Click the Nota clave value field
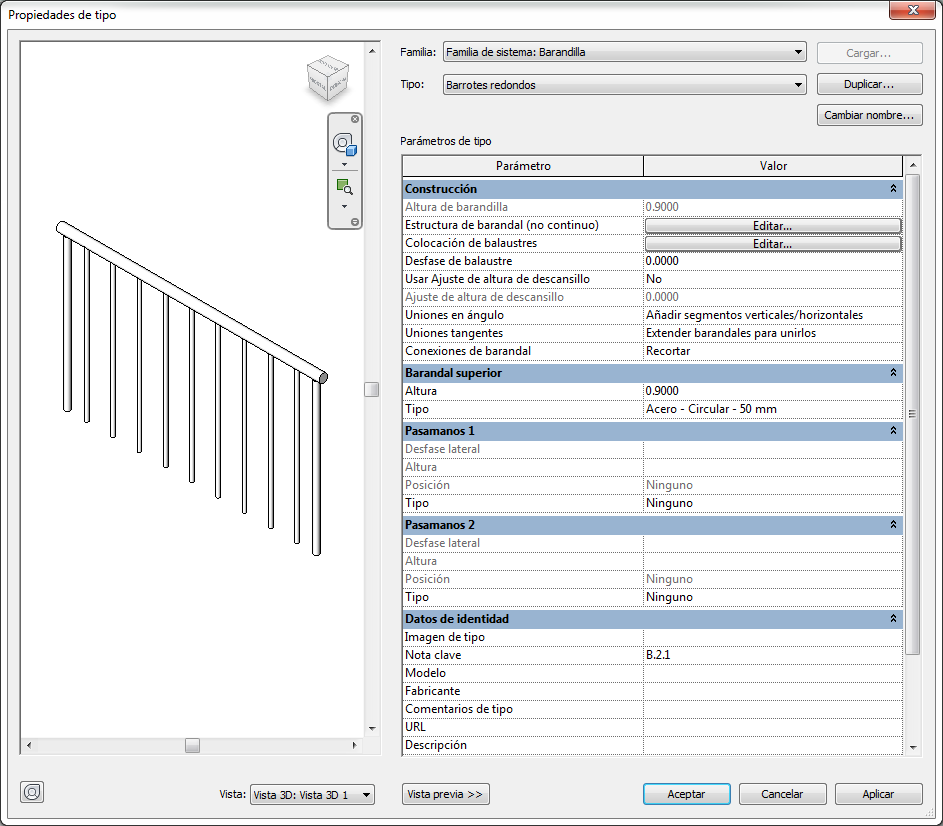The height and width of the screenshot is (826, 943). (772, 655)
